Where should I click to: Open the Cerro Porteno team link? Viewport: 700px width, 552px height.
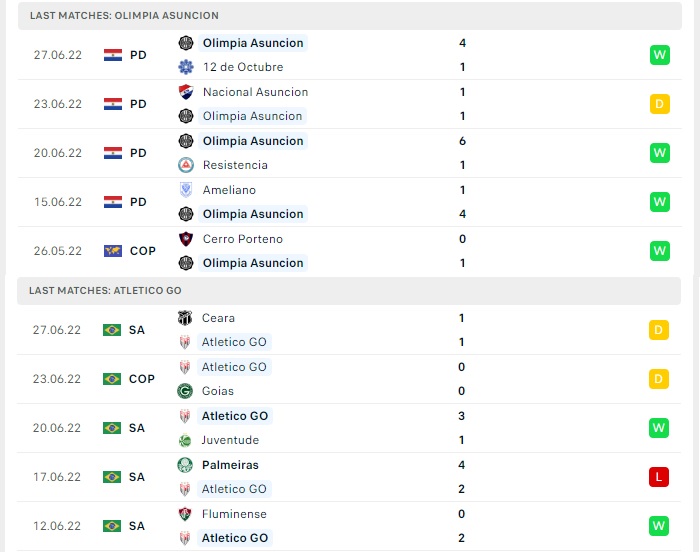pos(243,239)
